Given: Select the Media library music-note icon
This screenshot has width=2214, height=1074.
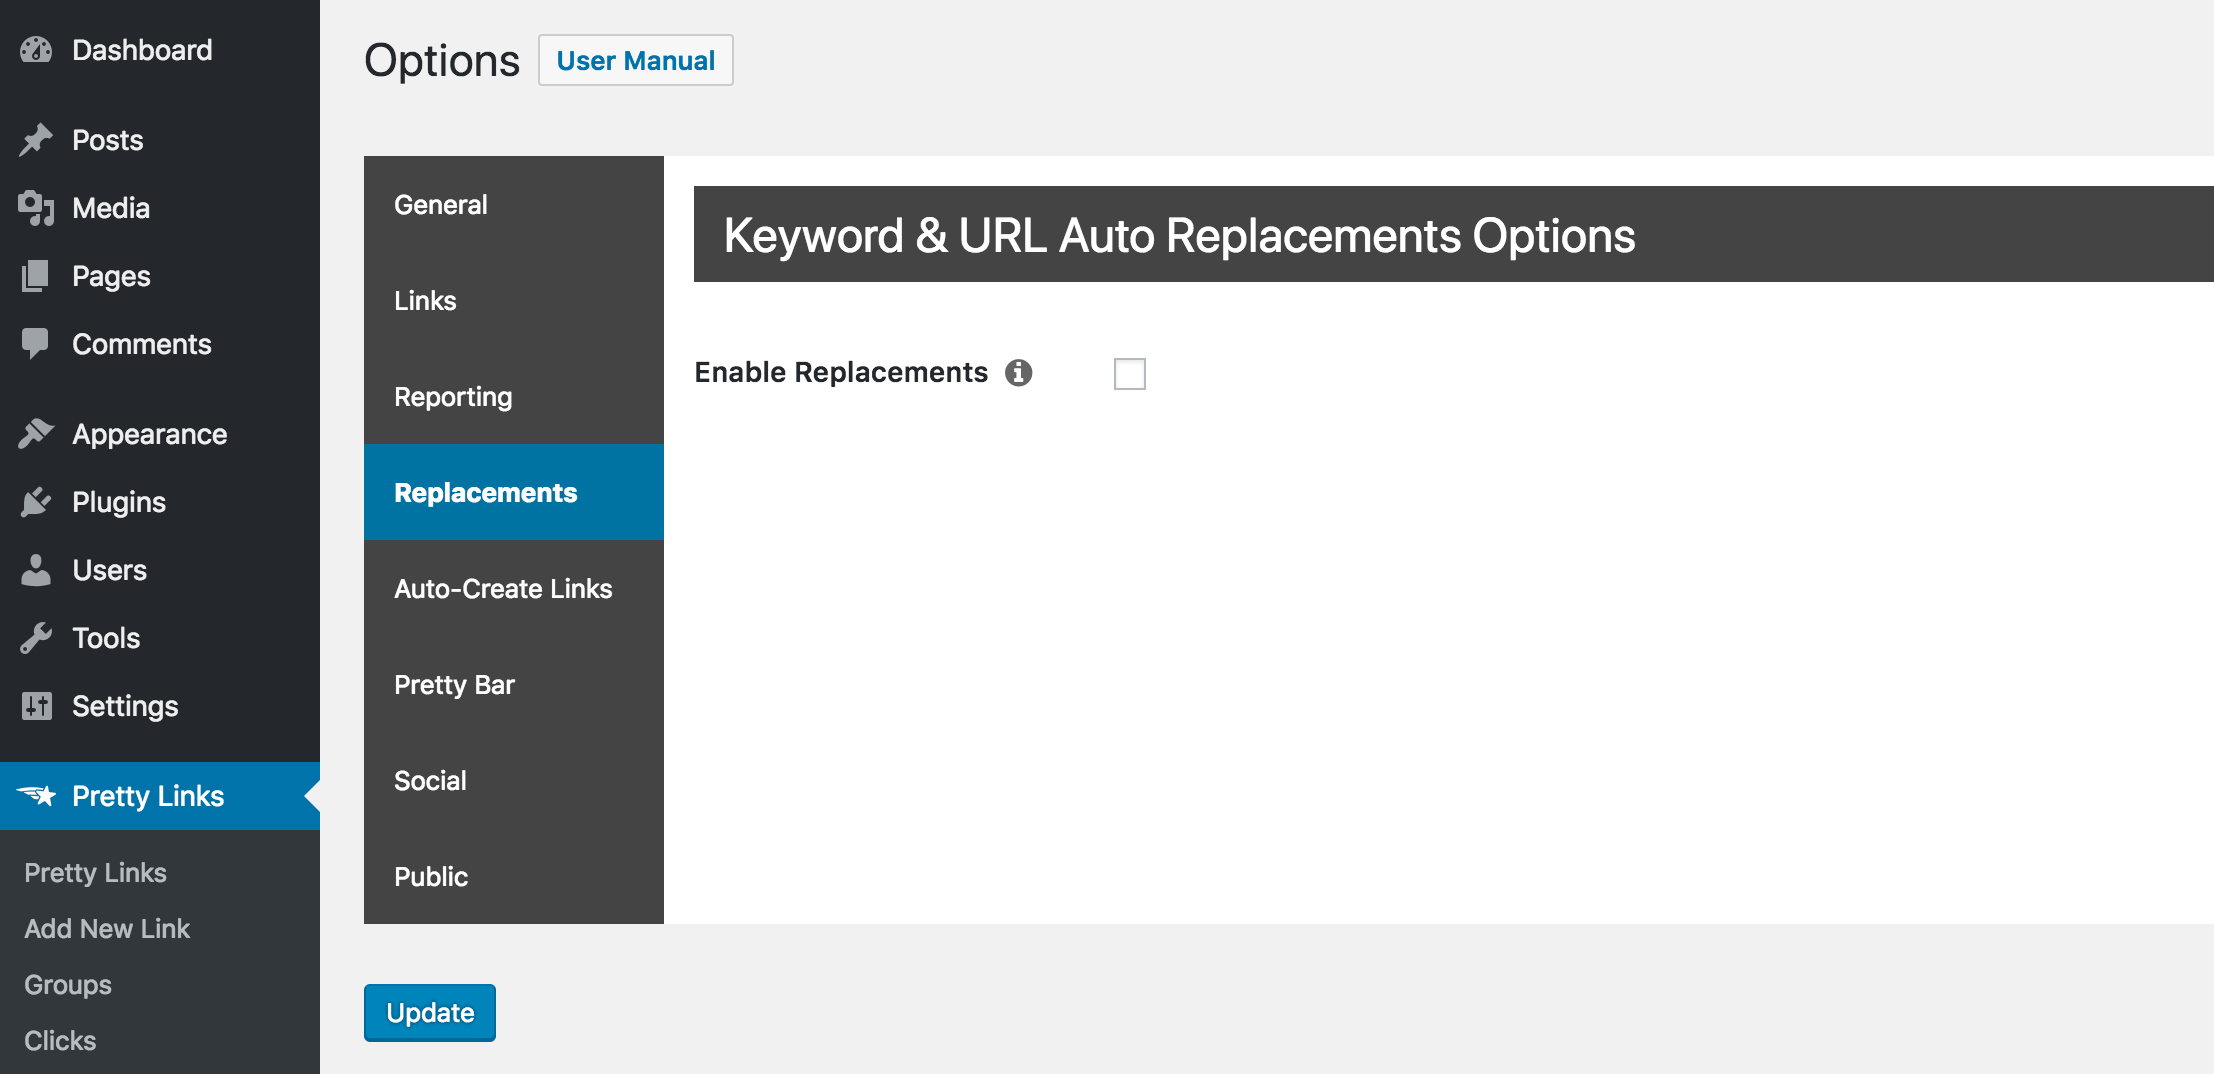Looking at the screenshot, I should 37,207.
